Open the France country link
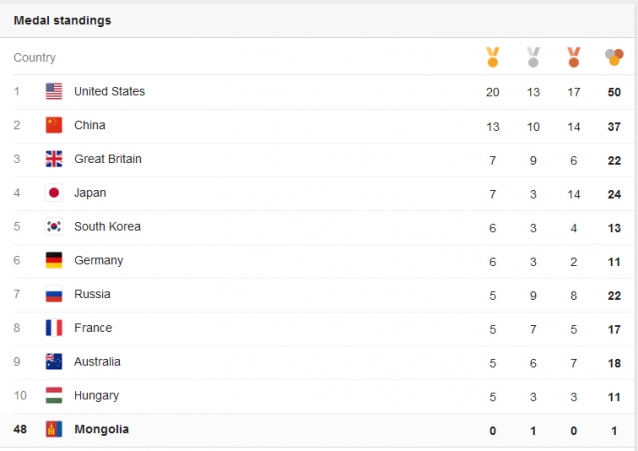This screenshot has width=638, height=451. click(93, 328)
